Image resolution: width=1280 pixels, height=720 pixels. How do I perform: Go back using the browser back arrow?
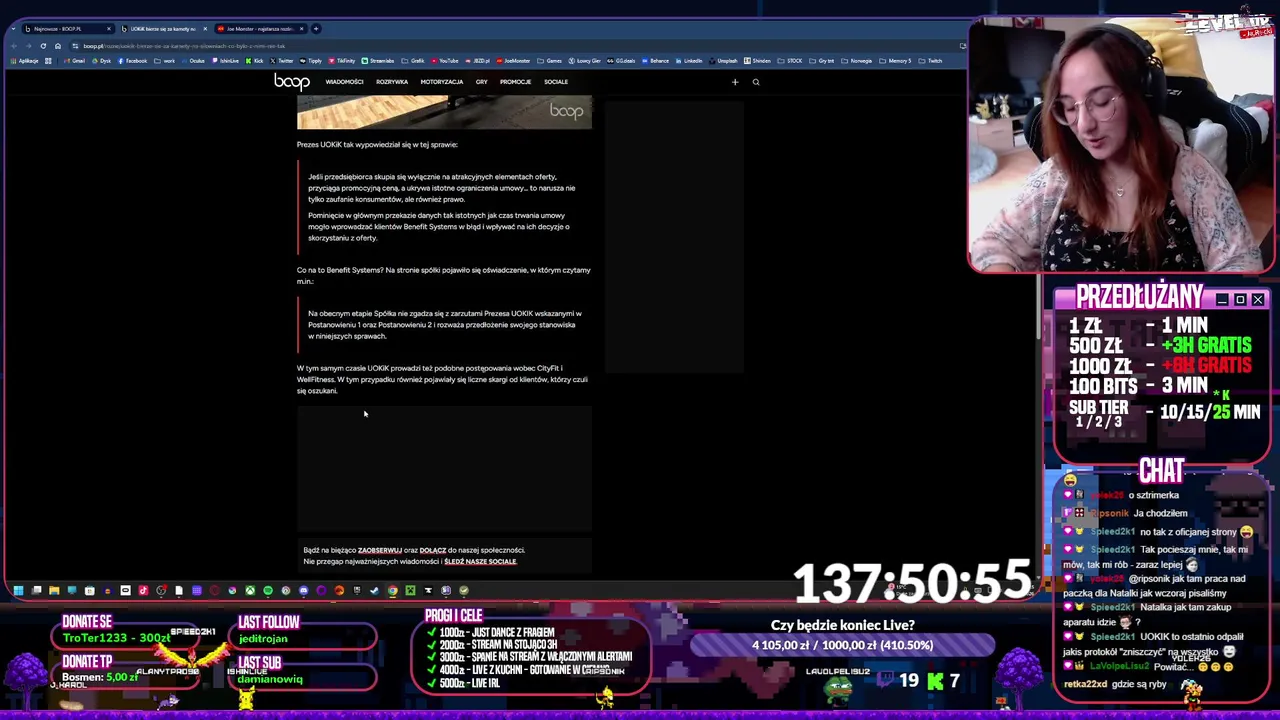(x=14, y=46)
